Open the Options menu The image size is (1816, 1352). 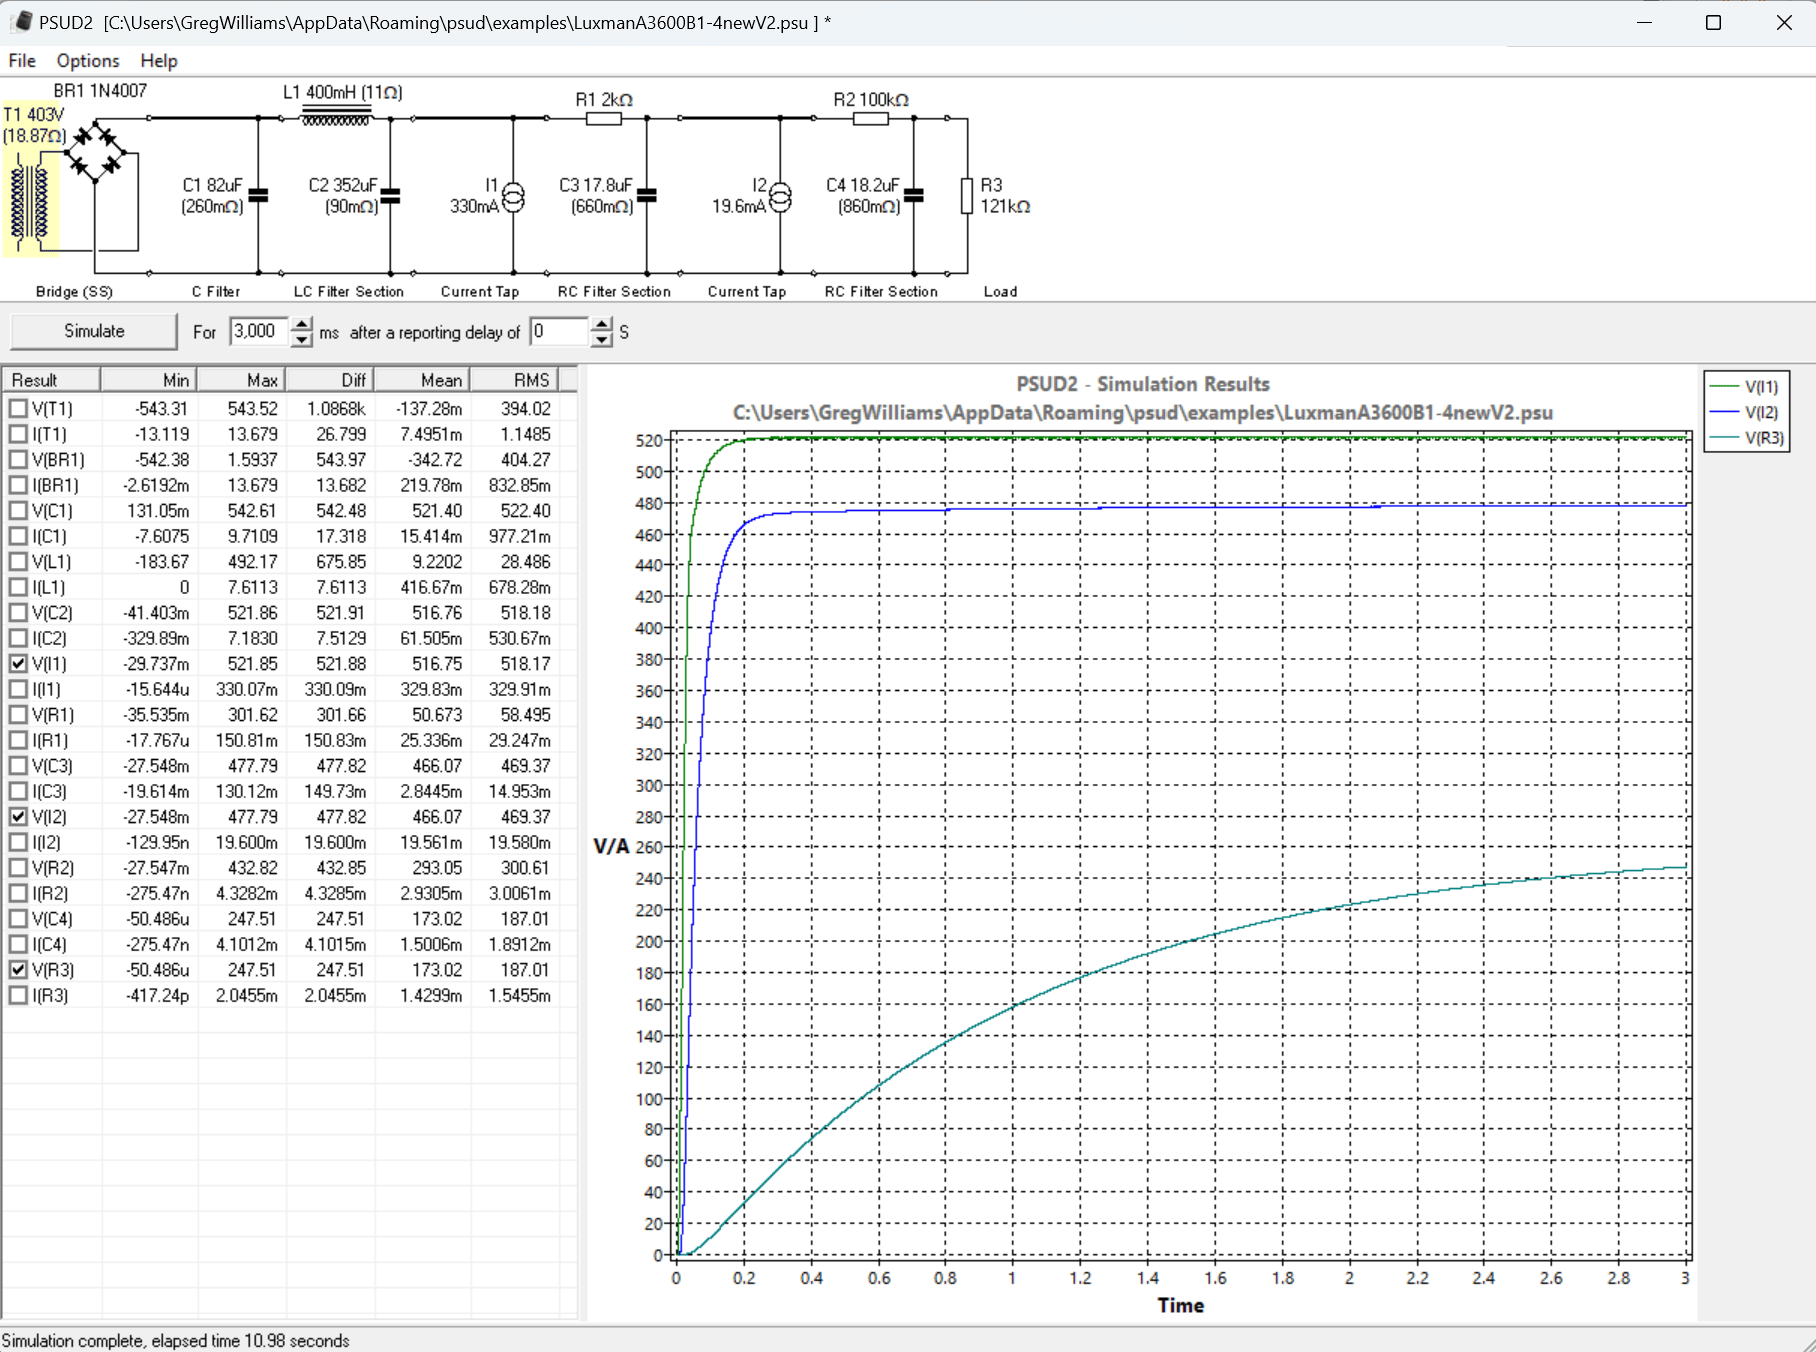(x=88, y=61)
